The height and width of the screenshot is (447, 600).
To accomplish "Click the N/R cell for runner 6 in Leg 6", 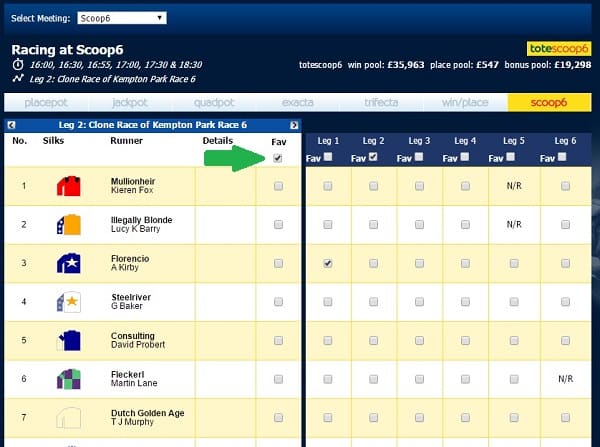I will click(566, 379).
